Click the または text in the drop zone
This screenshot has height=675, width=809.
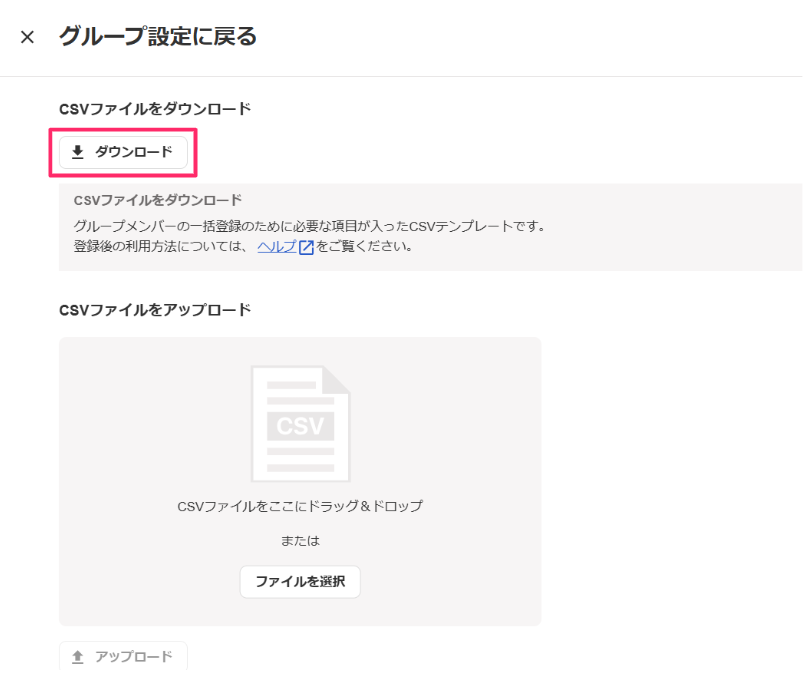300,540
